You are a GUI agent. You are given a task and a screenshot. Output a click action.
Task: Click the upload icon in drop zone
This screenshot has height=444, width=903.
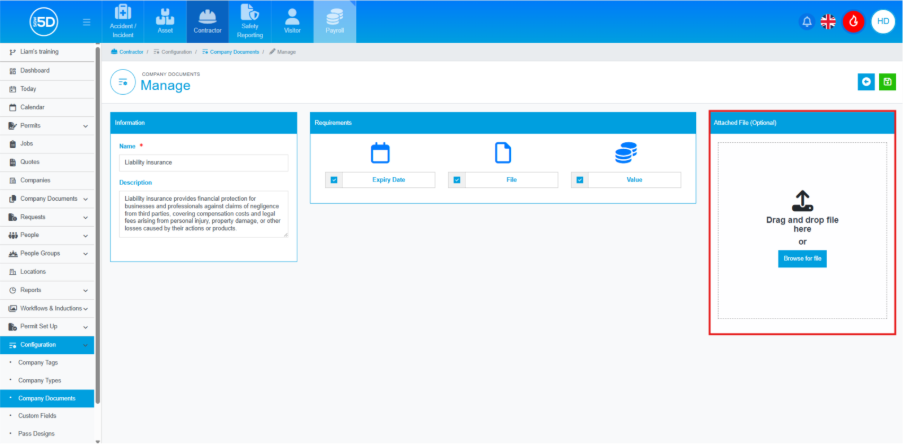[802, 200]
